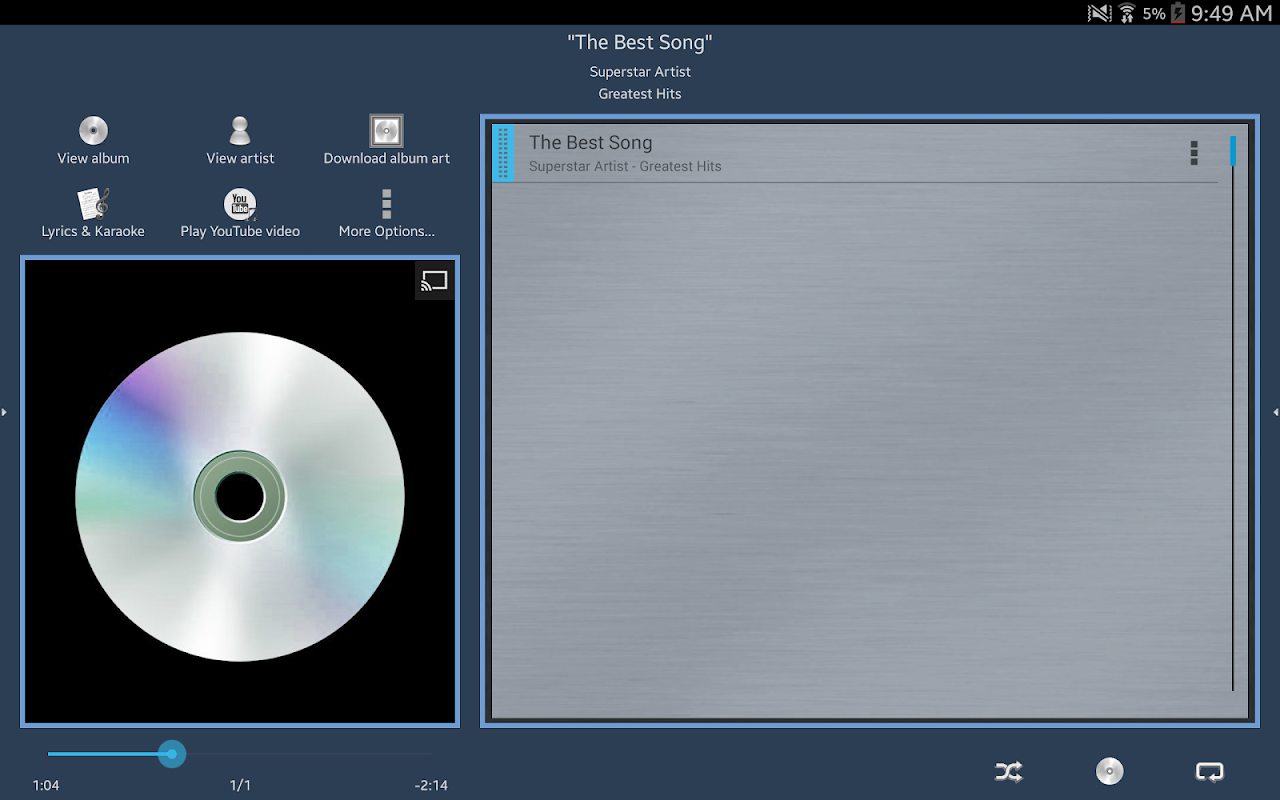Screen dimensions: 1280x800
Task: Click the playback seek bar knob
Action: click(172, 754)
